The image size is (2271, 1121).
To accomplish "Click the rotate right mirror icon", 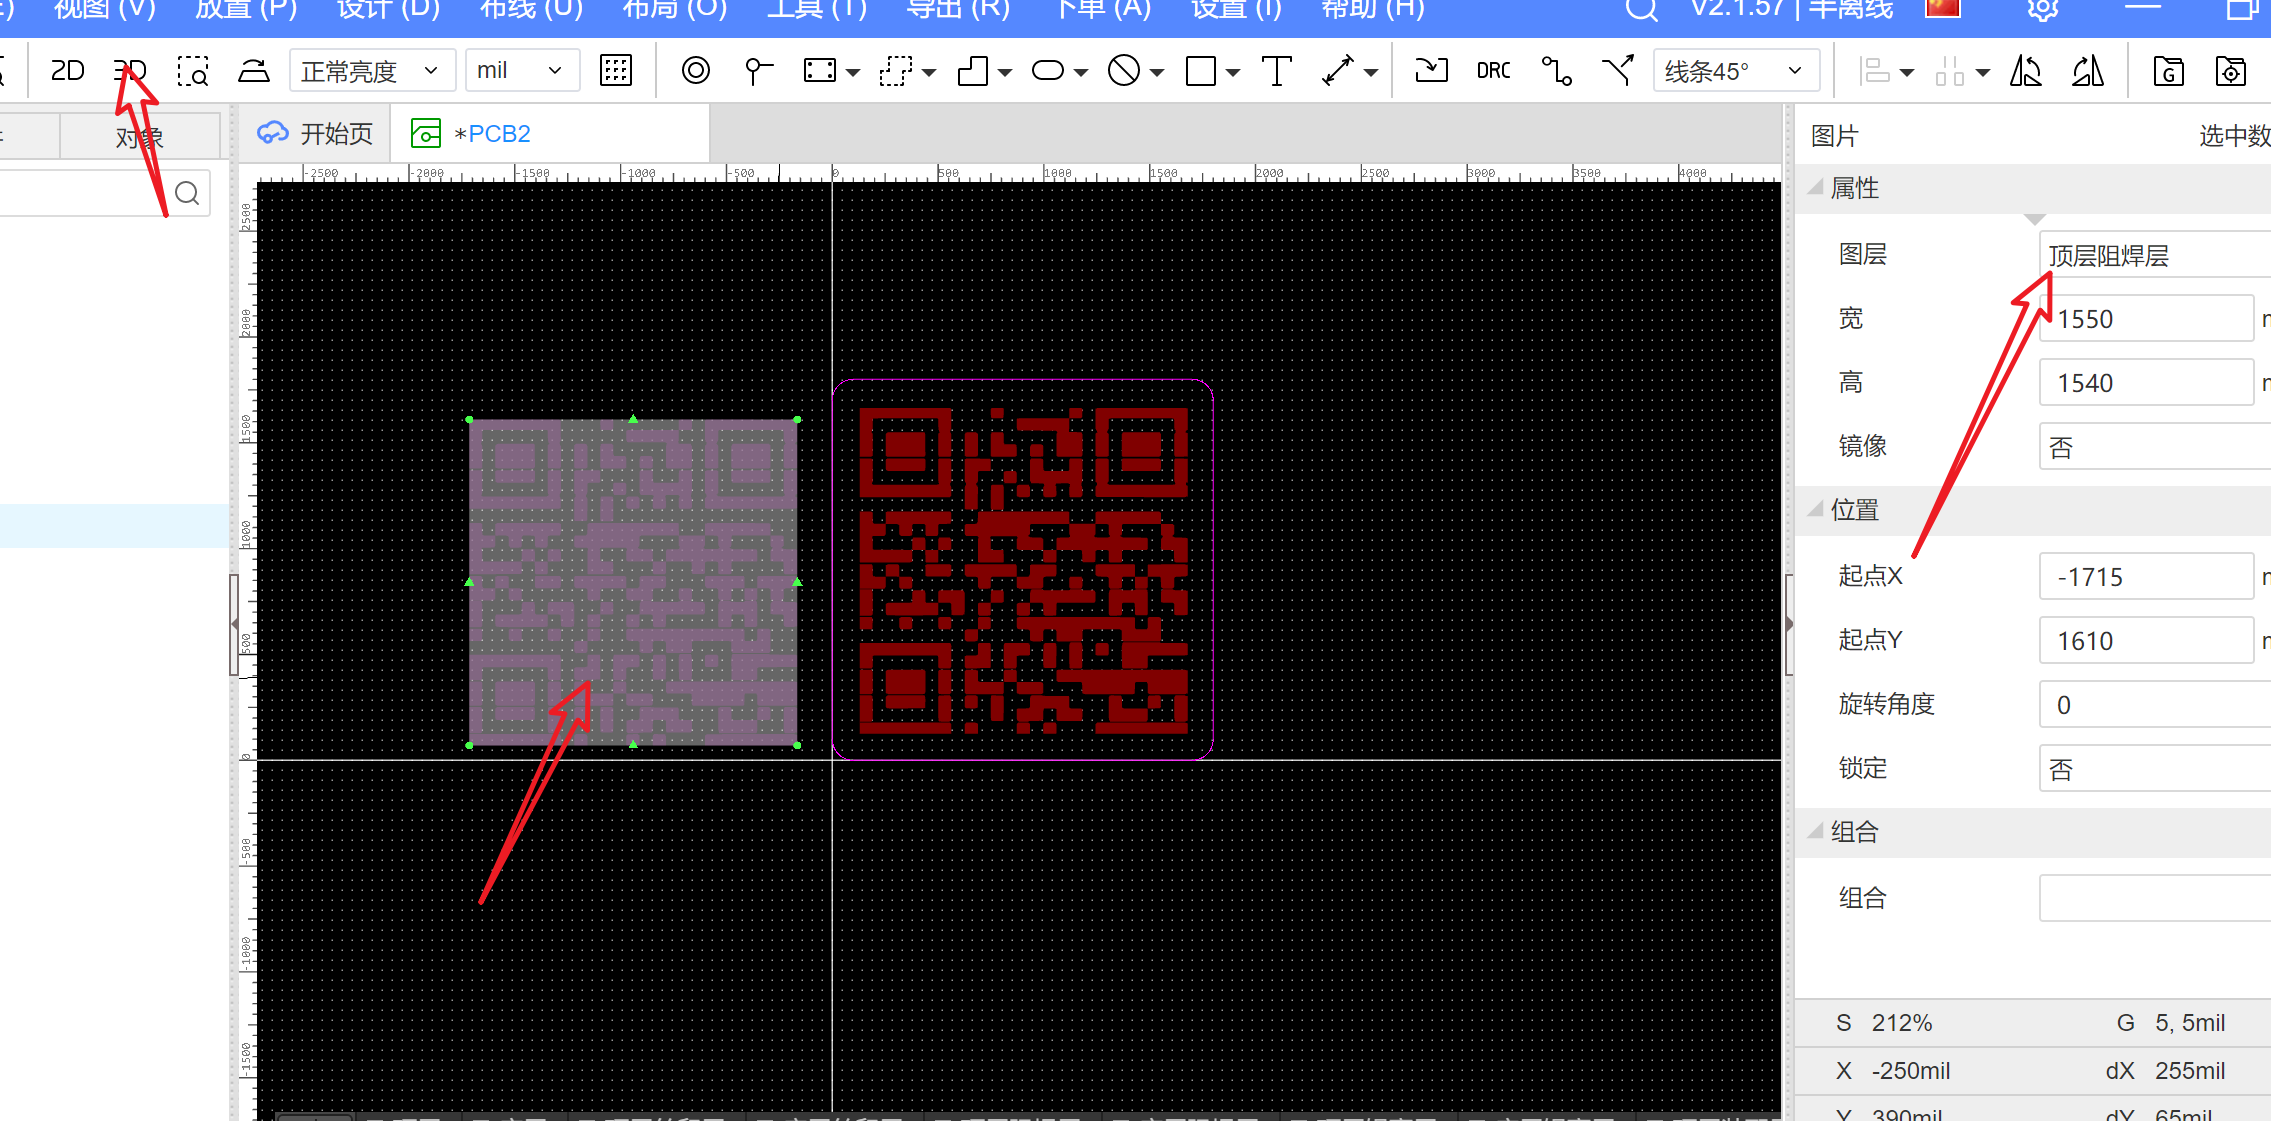I will tap(2088, 71).
